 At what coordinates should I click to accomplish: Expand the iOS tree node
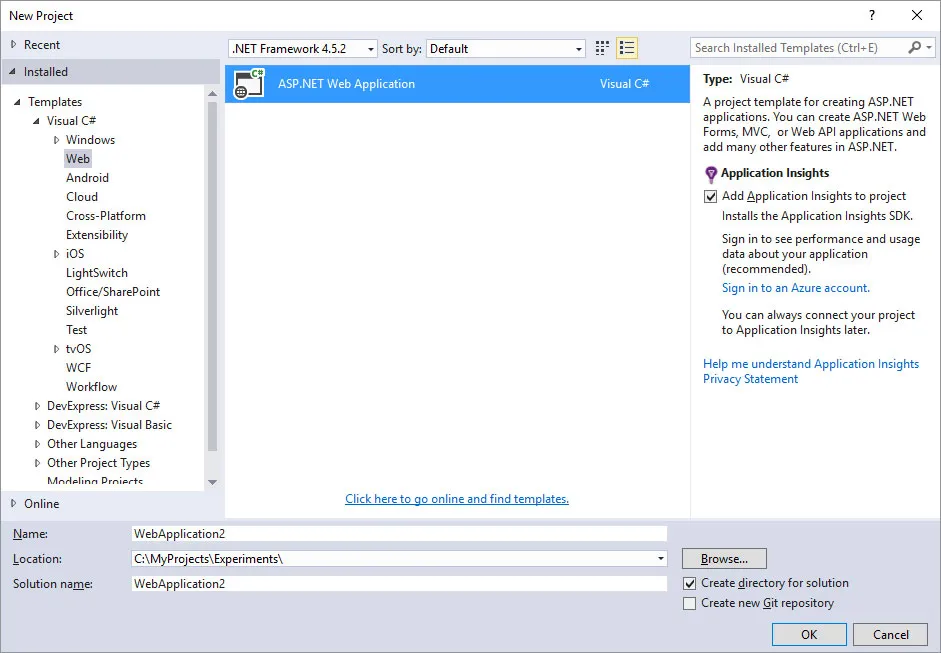(56, 254)
